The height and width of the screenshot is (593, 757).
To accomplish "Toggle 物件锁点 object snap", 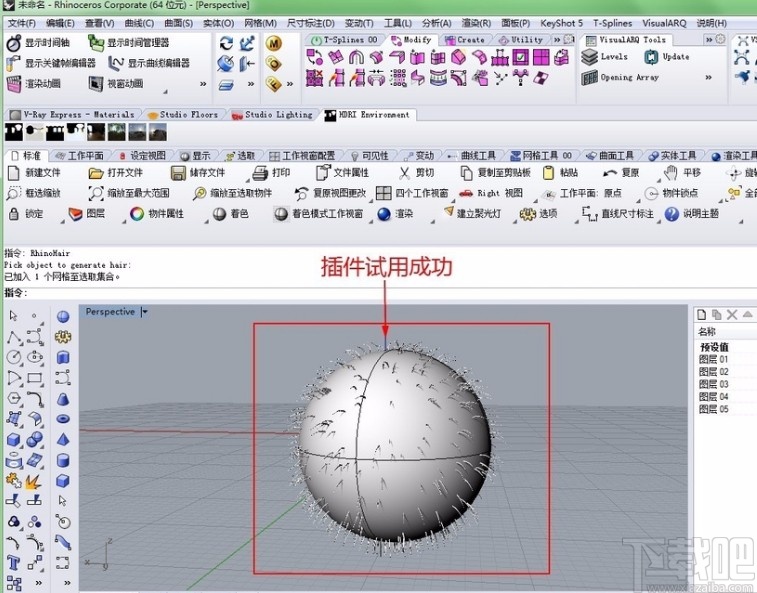I will pyautogui.click(x=671, y=193).
